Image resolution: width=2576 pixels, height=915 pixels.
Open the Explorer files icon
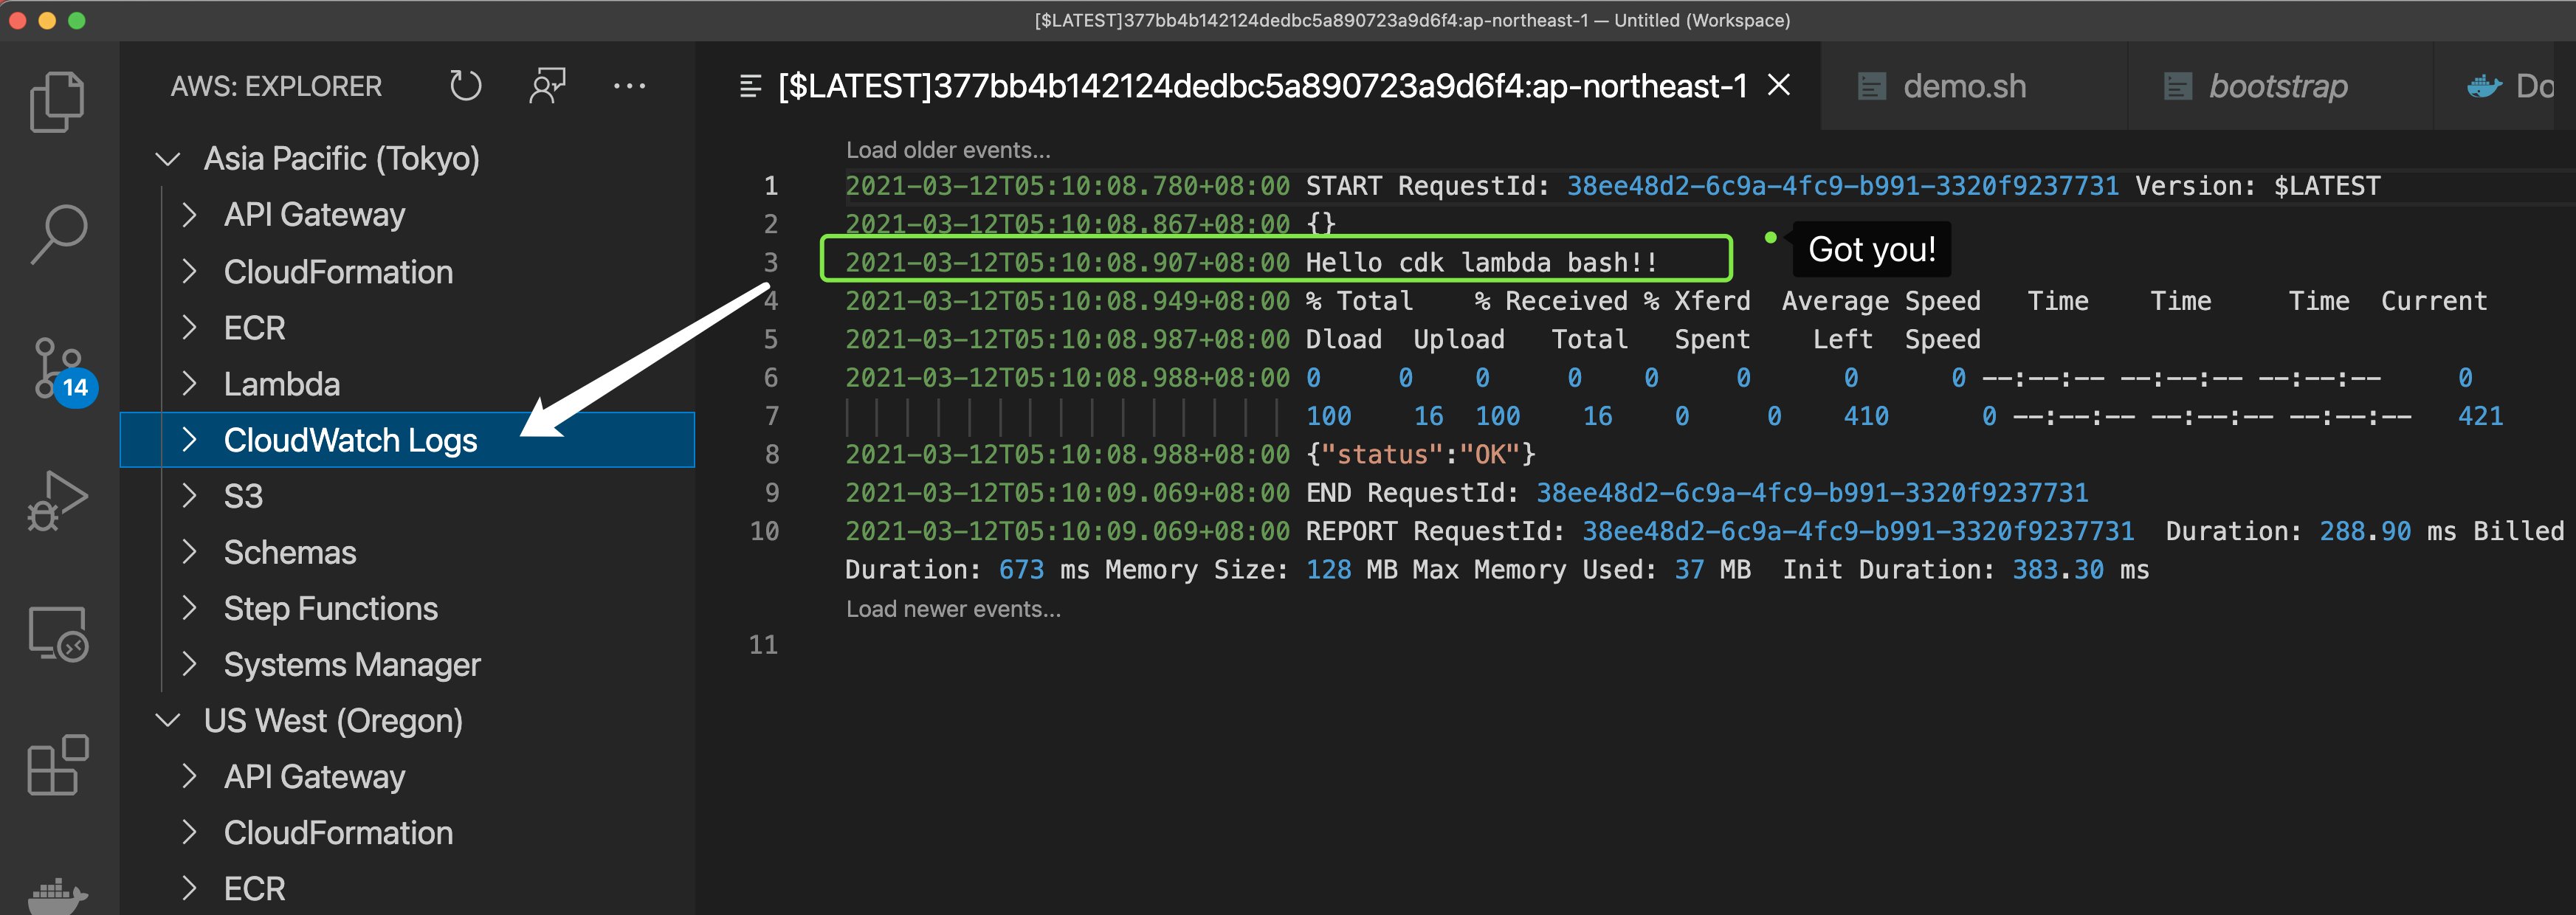point(57,102)
